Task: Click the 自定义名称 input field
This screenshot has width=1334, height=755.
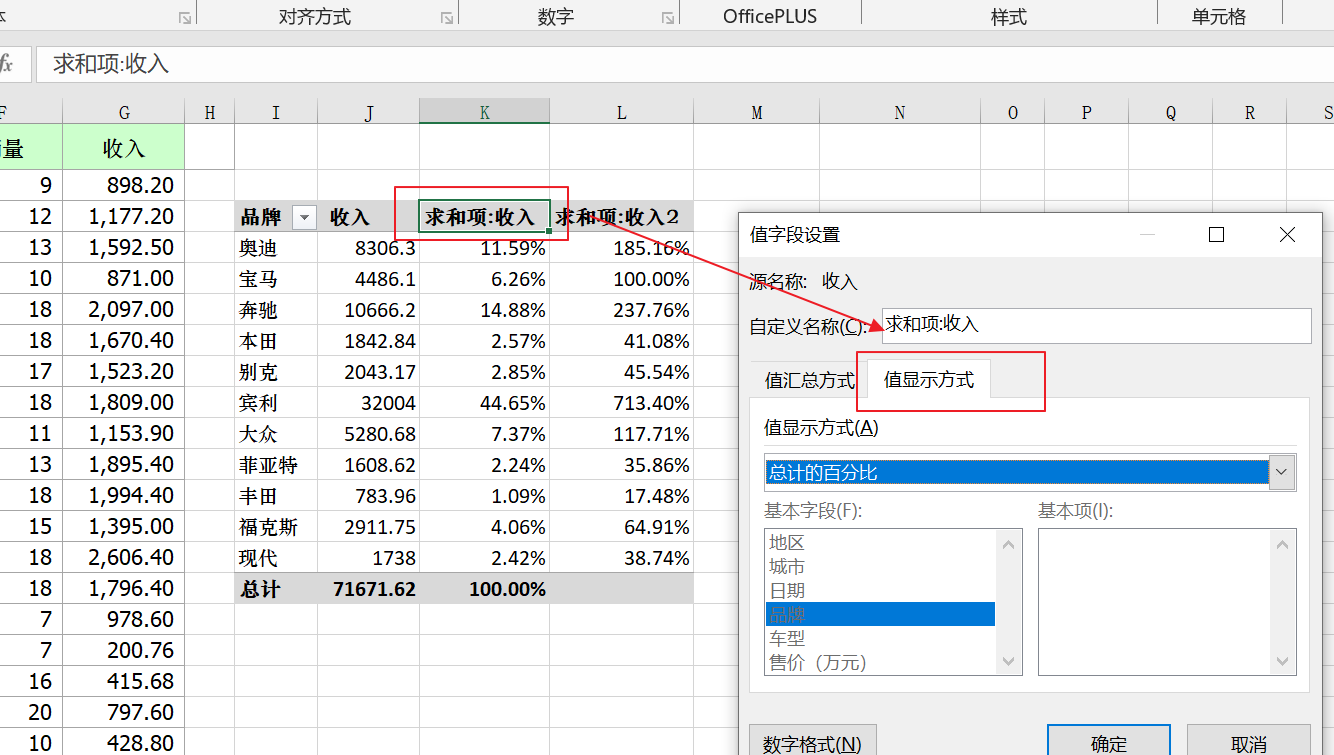Action: [x=1097, y=325]
